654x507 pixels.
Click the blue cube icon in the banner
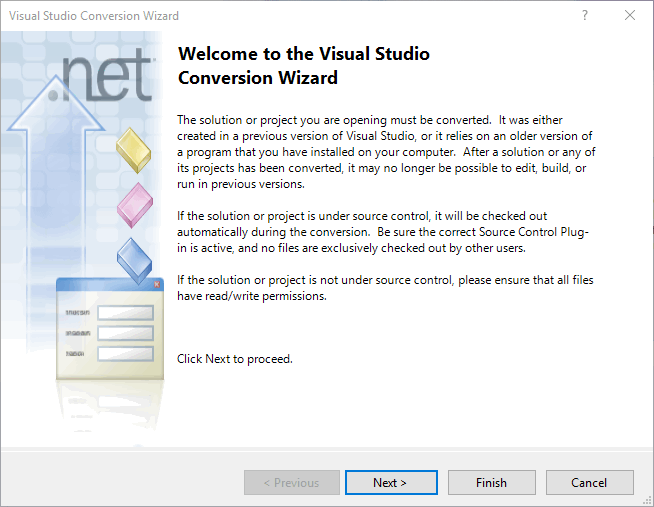(x=134, y=258)
